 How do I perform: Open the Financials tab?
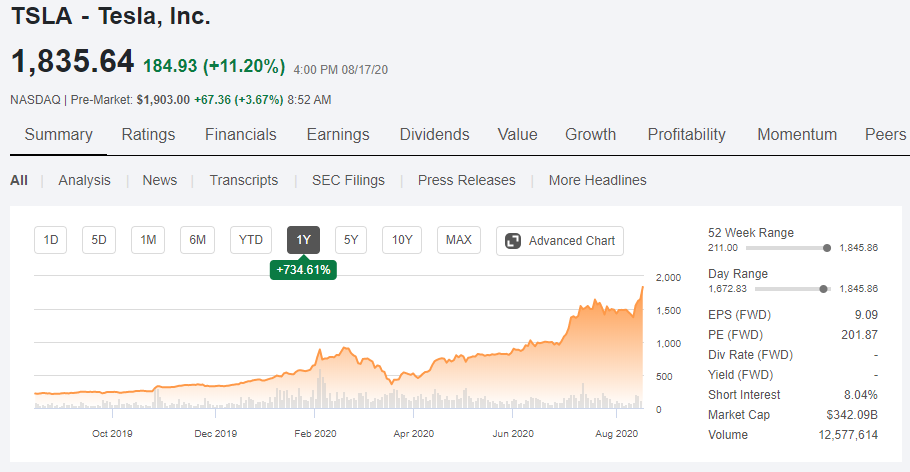240,135
